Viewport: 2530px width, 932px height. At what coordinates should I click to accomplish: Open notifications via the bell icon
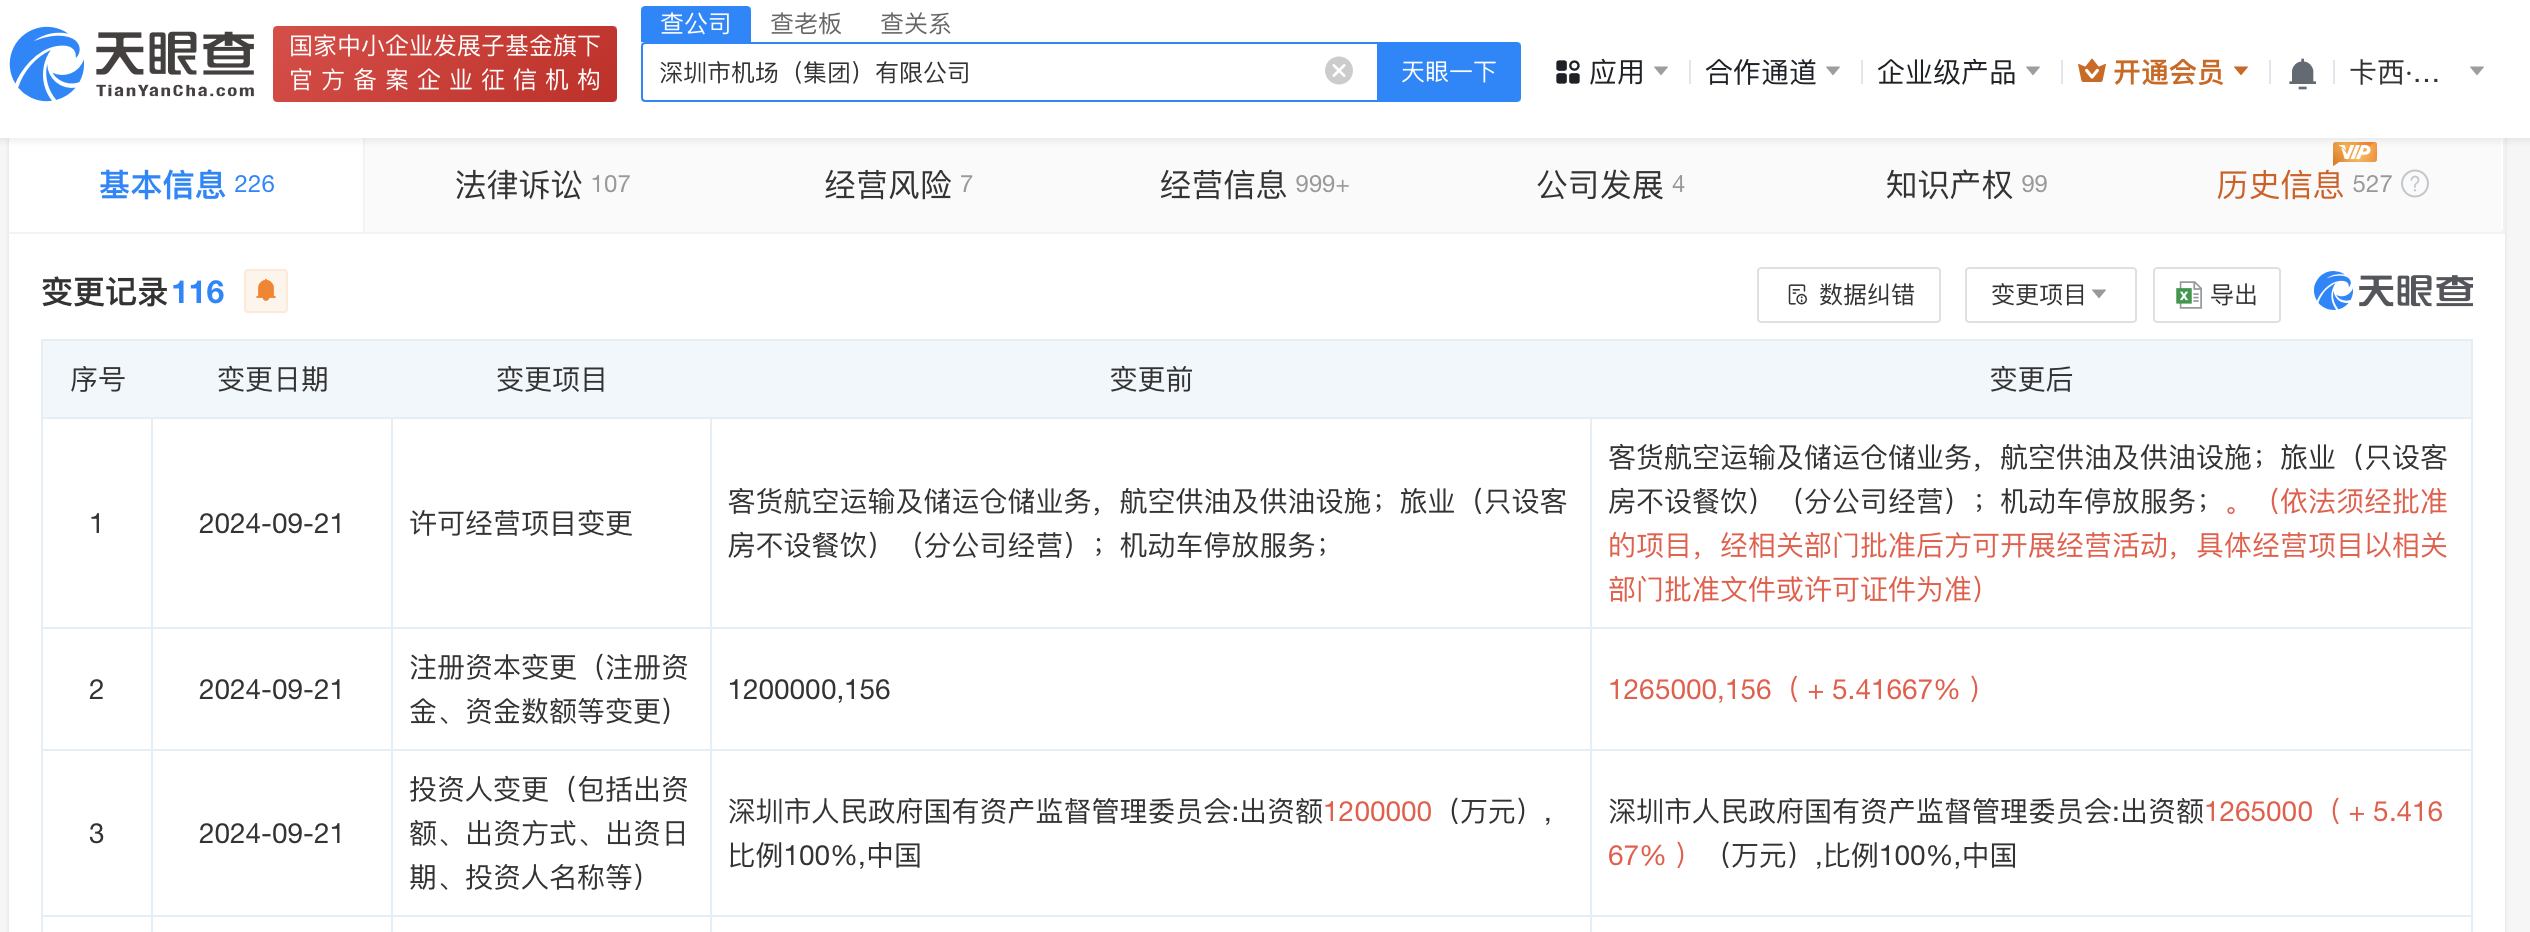[2302, 72]
